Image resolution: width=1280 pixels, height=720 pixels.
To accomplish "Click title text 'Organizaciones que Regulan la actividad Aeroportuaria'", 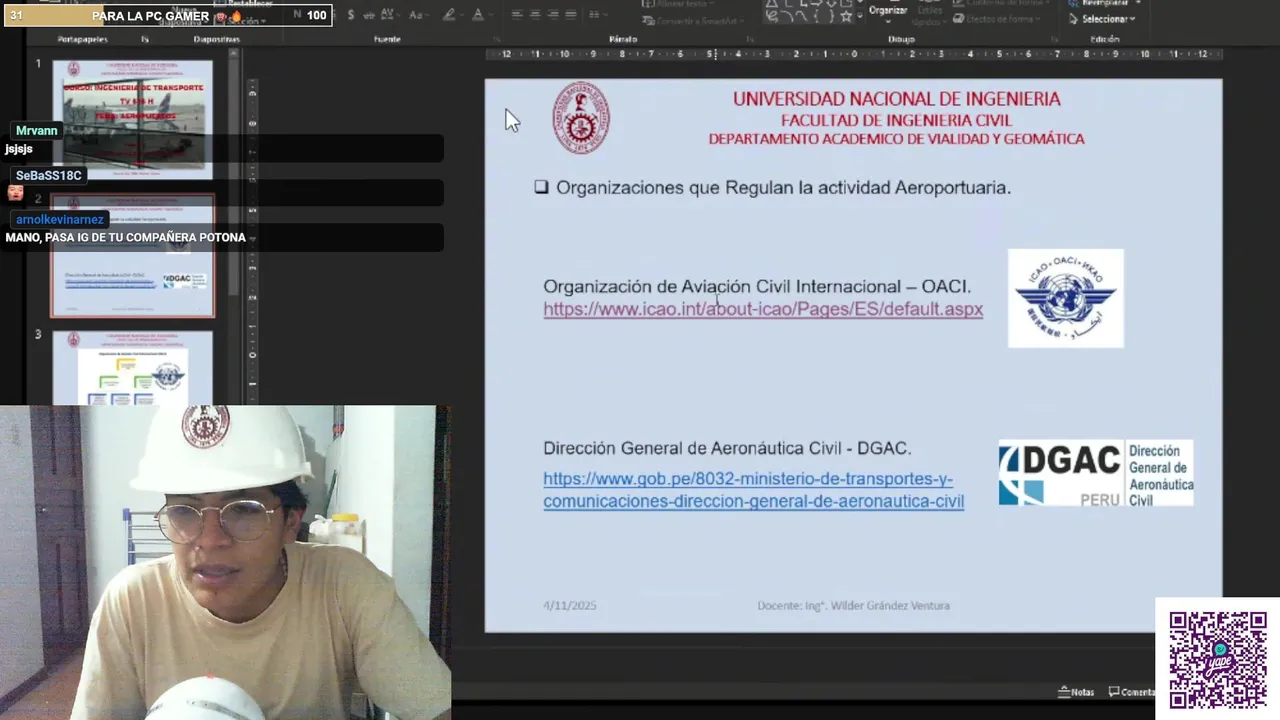I will tap(783, 187).
